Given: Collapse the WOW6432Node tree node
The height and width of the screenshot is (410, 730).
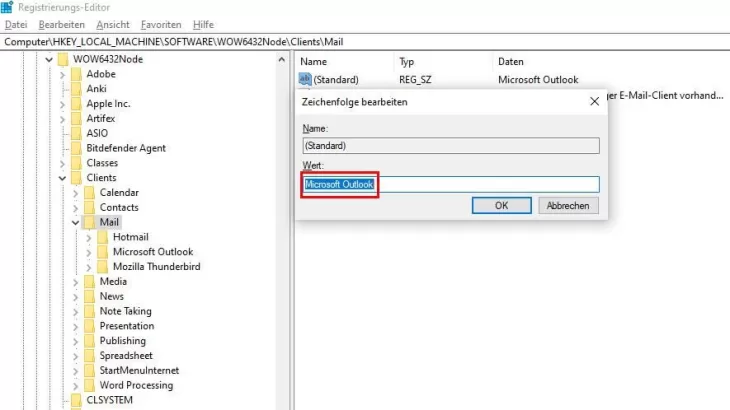Looking at the screenshot, I should click(48, 59).
